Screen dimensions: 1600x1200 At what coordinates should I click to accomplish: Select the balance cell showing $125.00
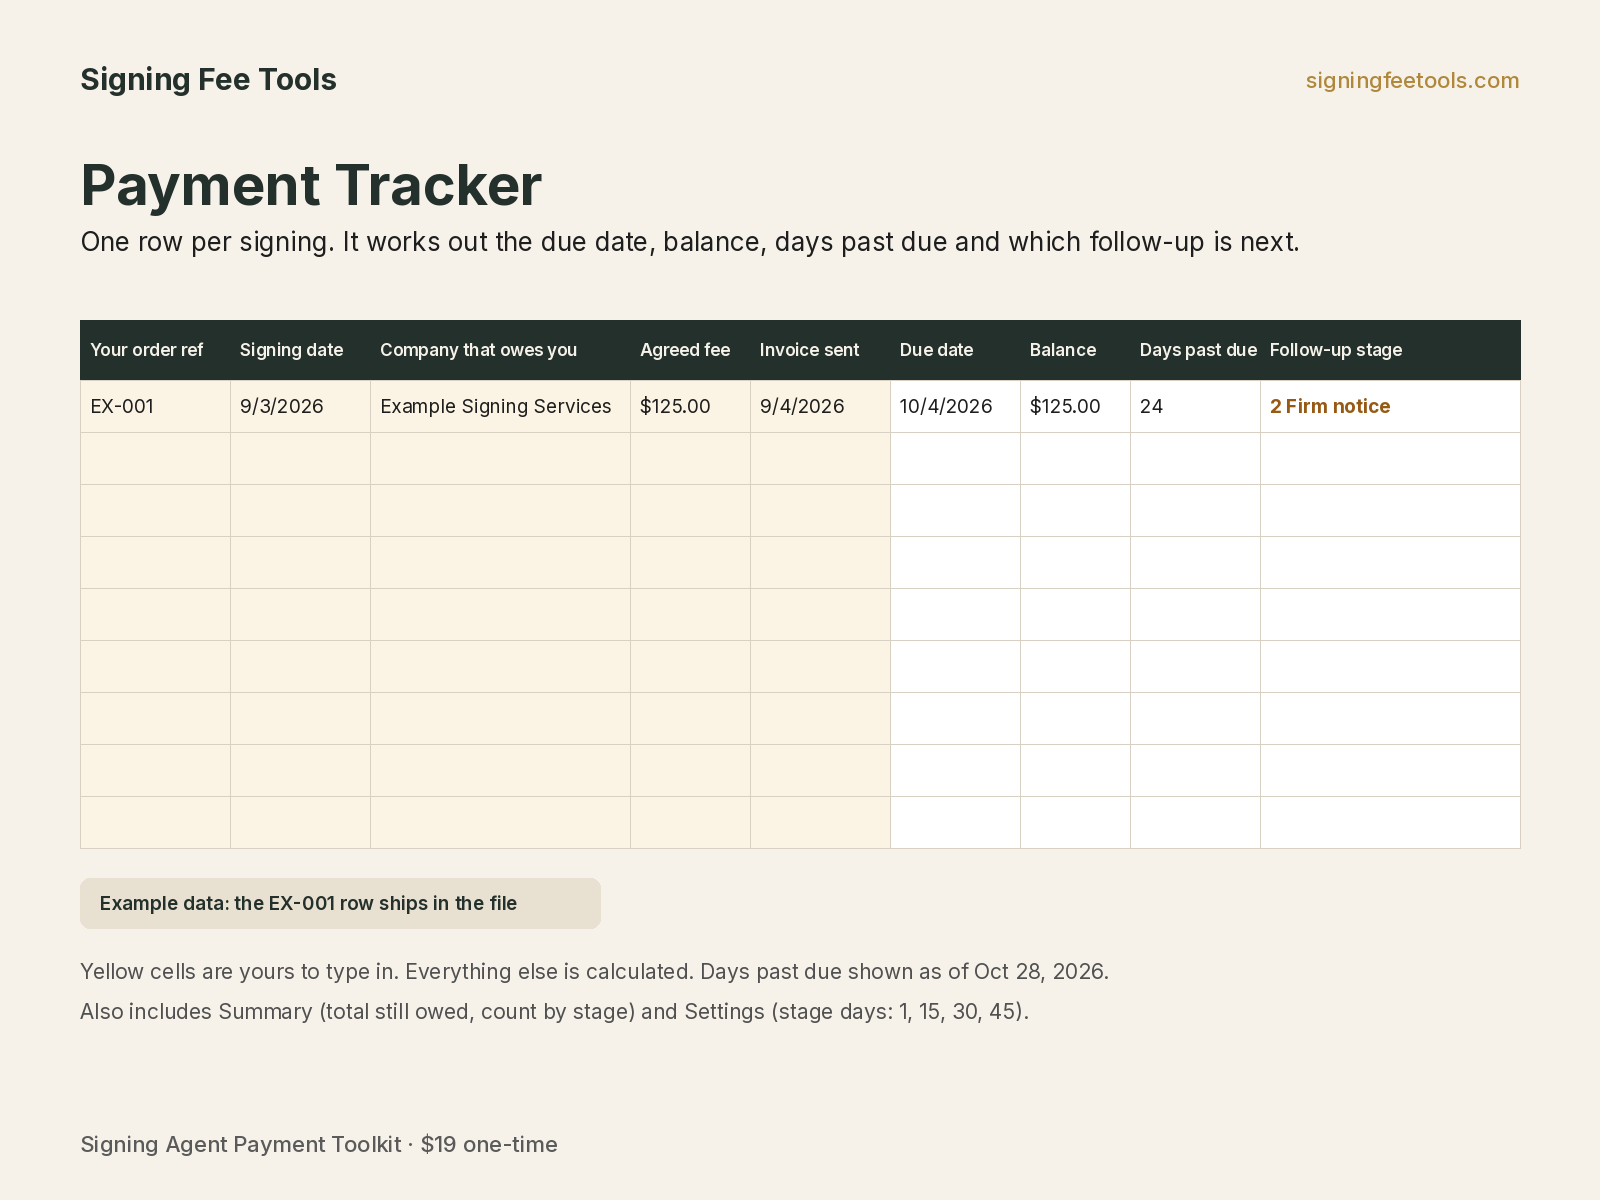click(1075, 406)
